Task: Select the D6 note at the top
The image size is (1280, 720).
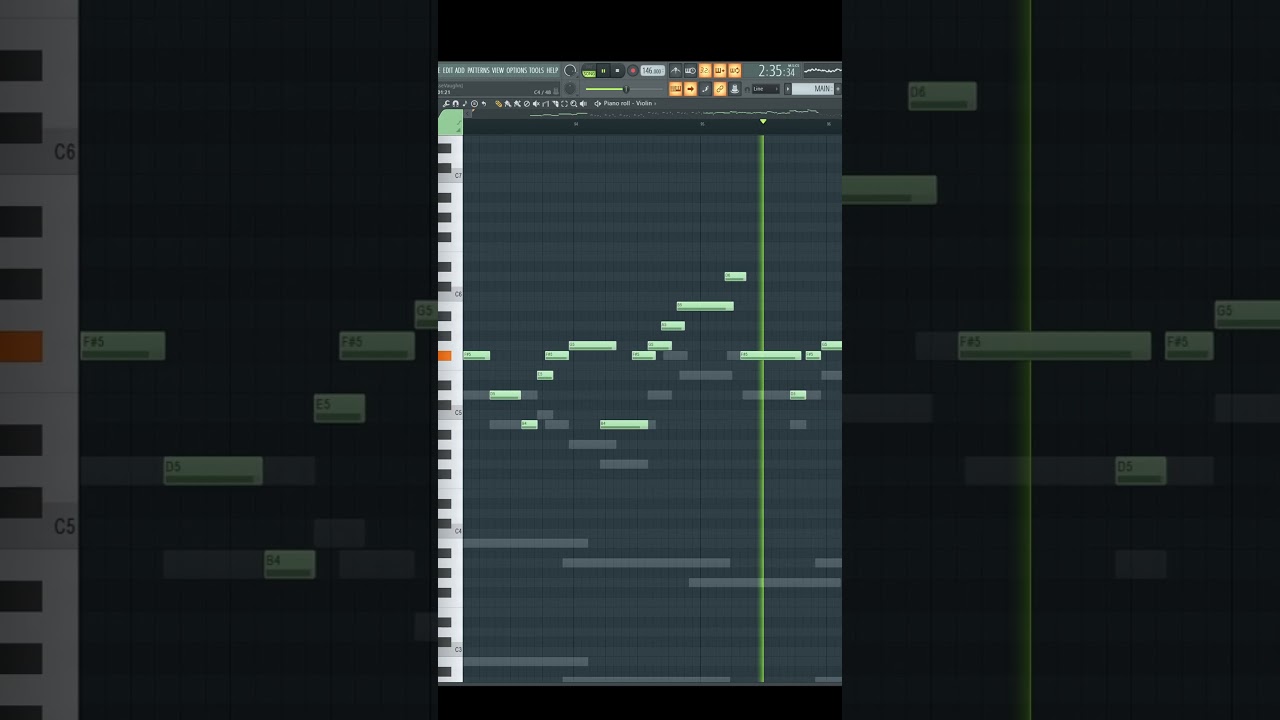Action: pos(735,277)
